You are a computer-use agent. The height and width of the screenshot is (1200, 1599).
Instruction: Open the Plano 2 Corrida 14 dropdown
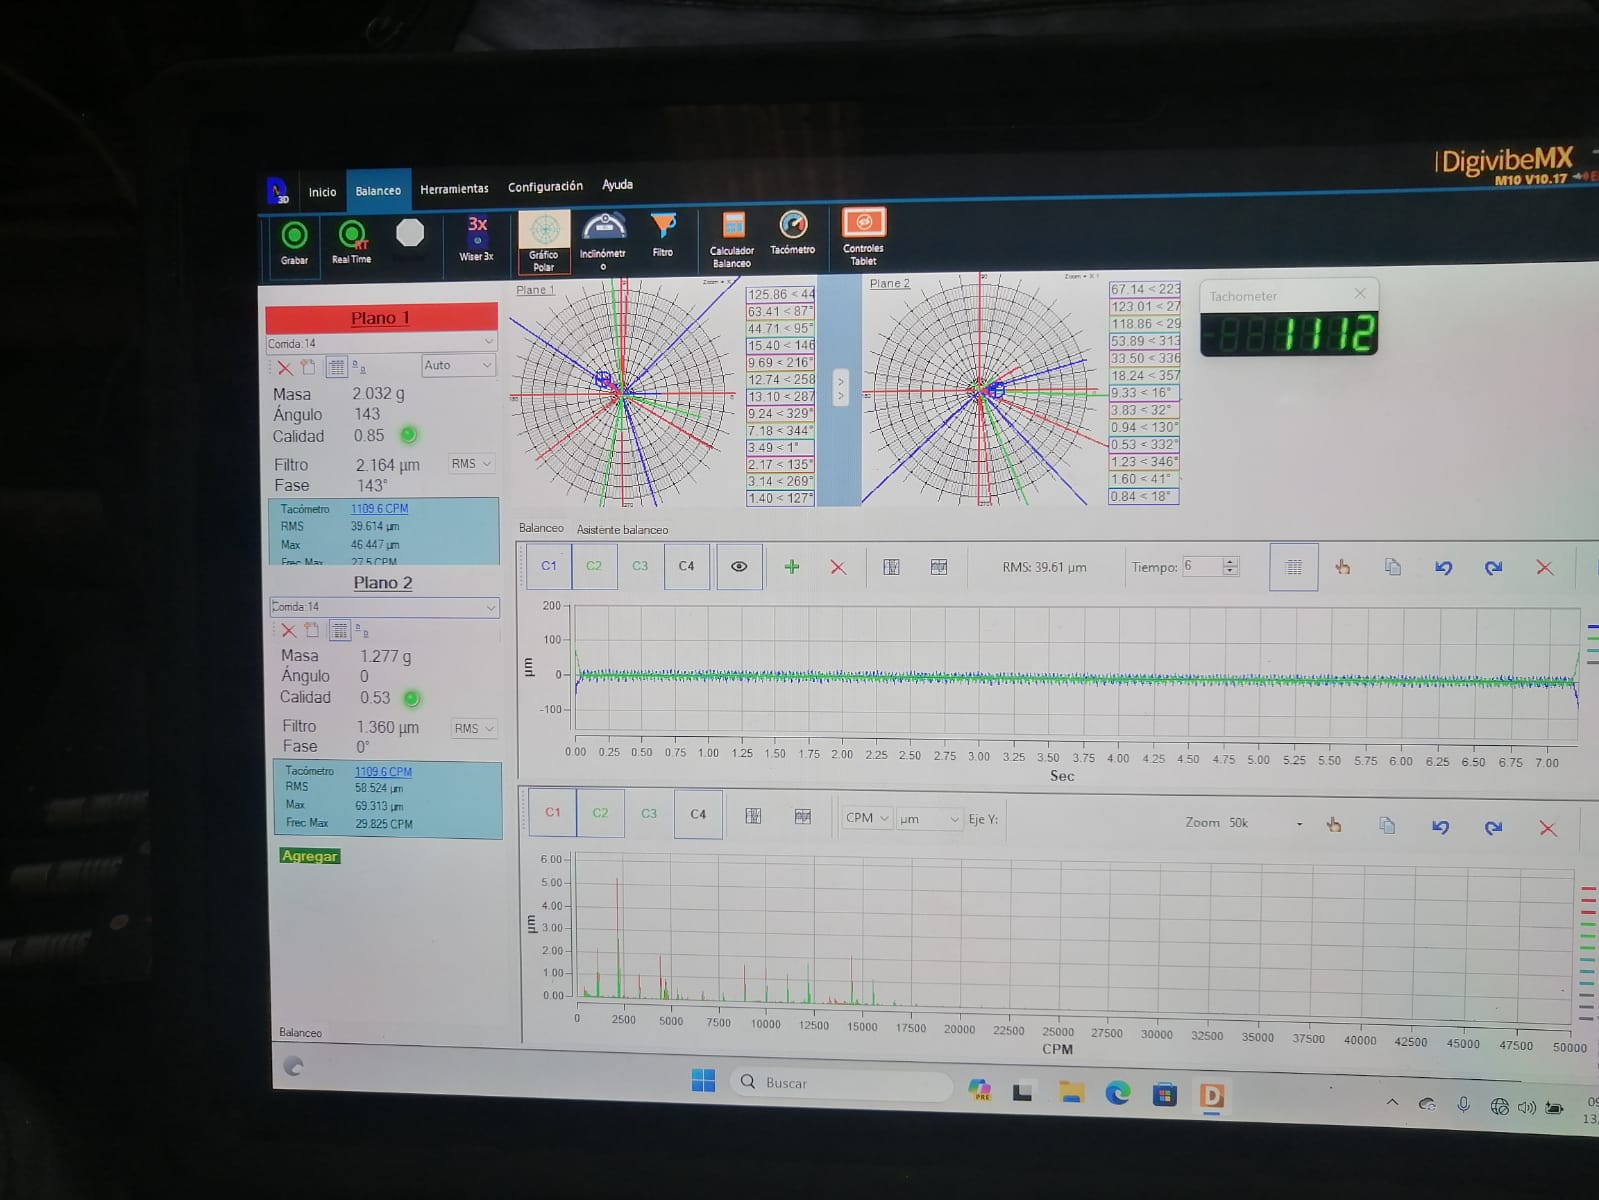pos(384,607)
